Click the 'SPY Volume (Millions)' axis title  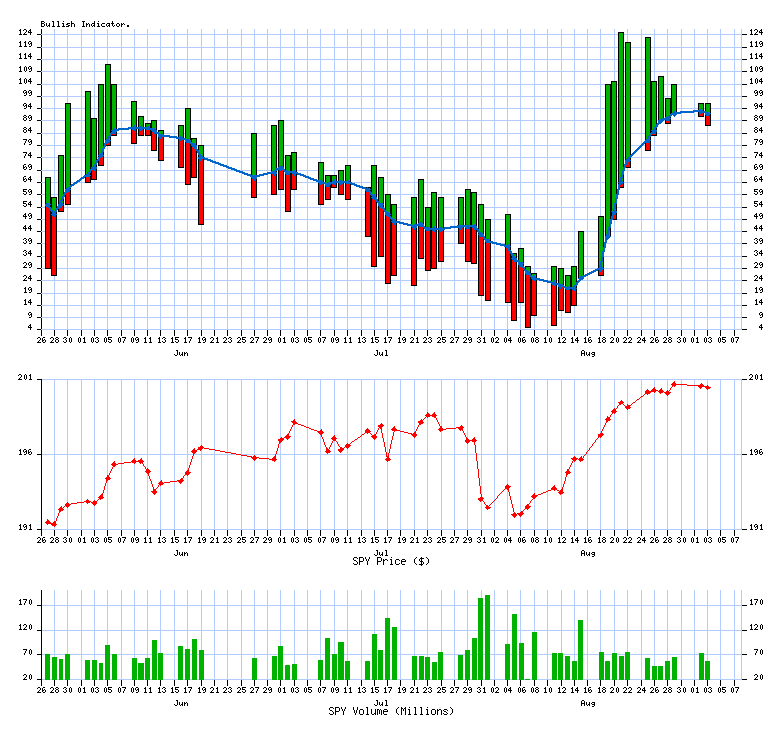(391, 711)
